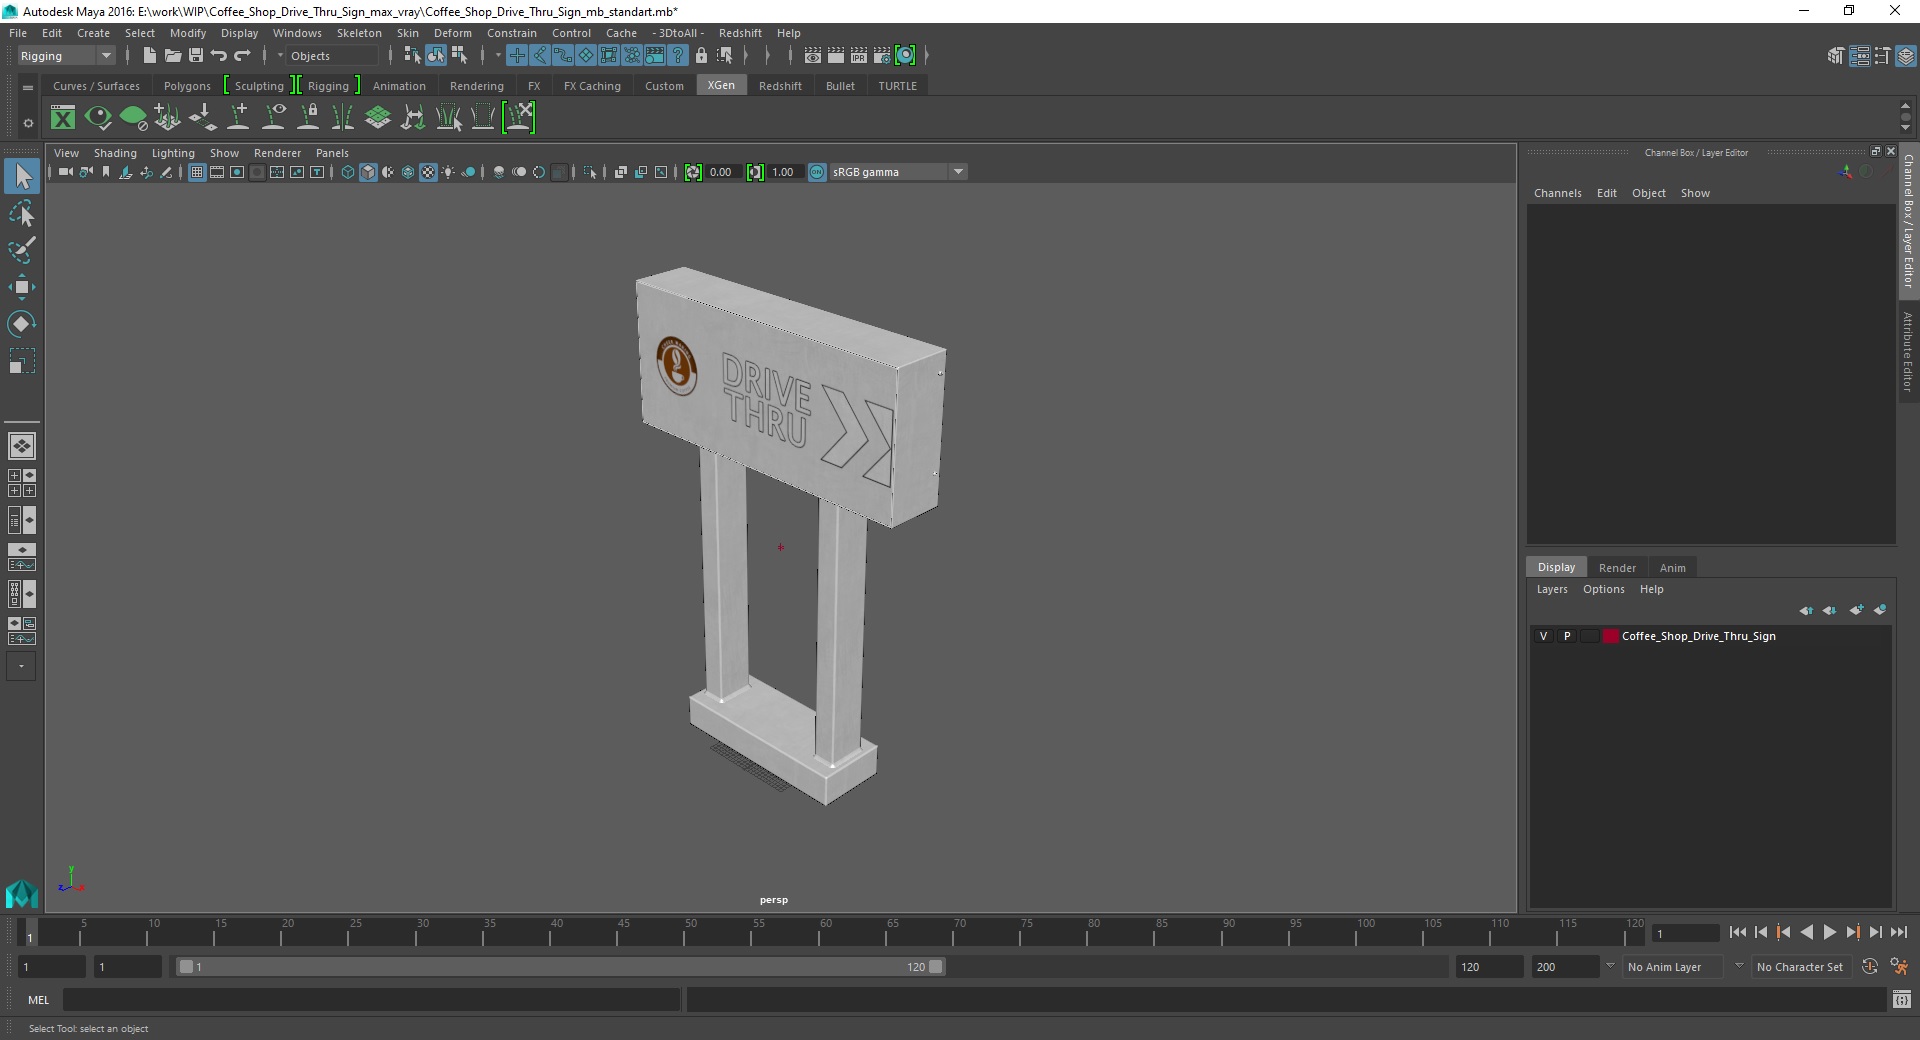Viewport: 1920px width, 1040px height.
Task: Open the Deform menu
Action: pyautogui.click(x=452, y=33)
